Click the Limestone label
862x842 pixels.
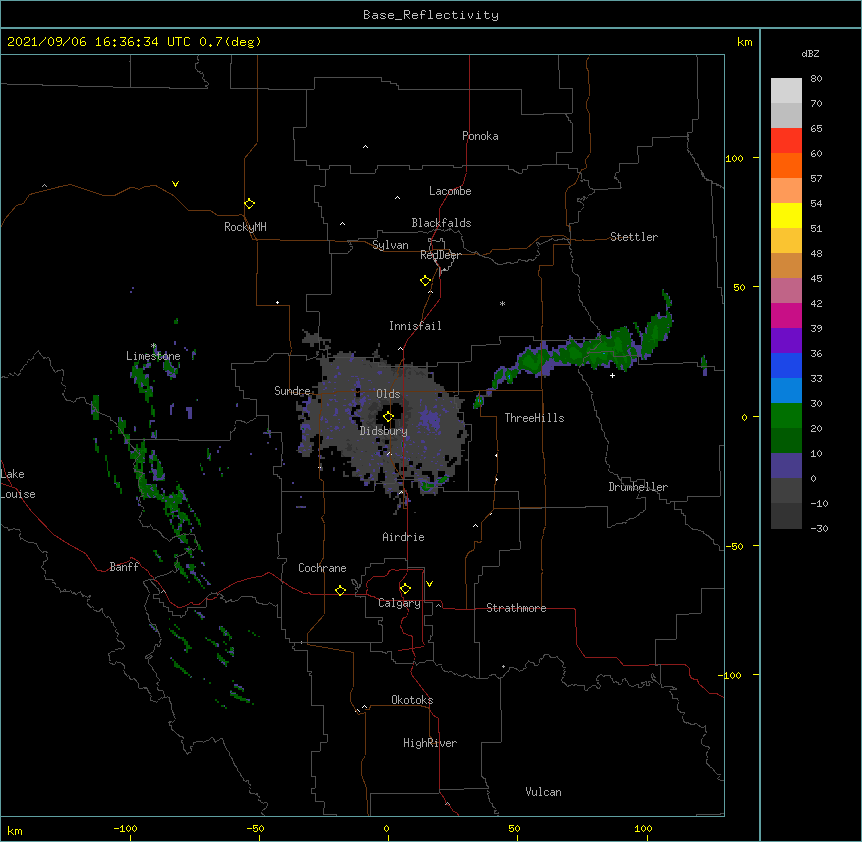153,356
